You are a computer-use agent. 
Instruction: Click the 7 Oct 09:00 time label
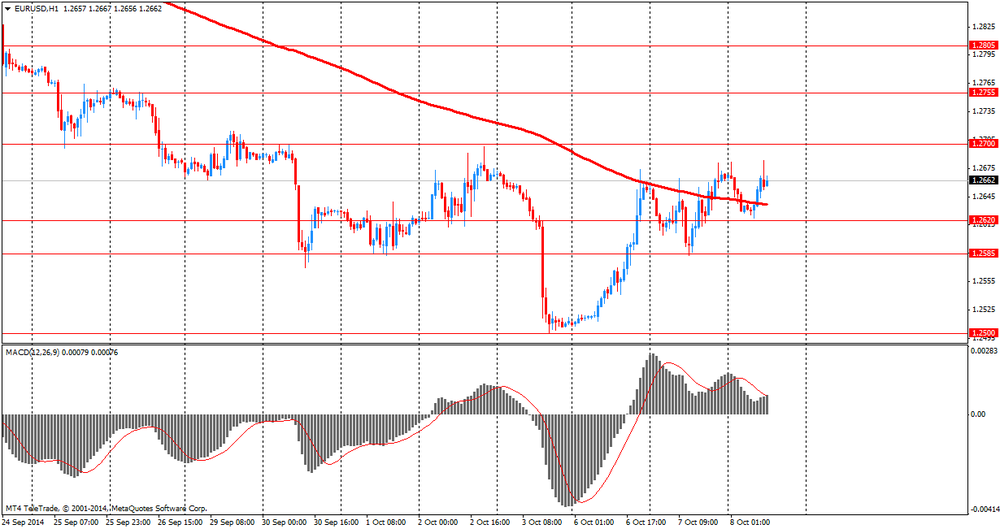pyautogui.click(x=698, y=523)
